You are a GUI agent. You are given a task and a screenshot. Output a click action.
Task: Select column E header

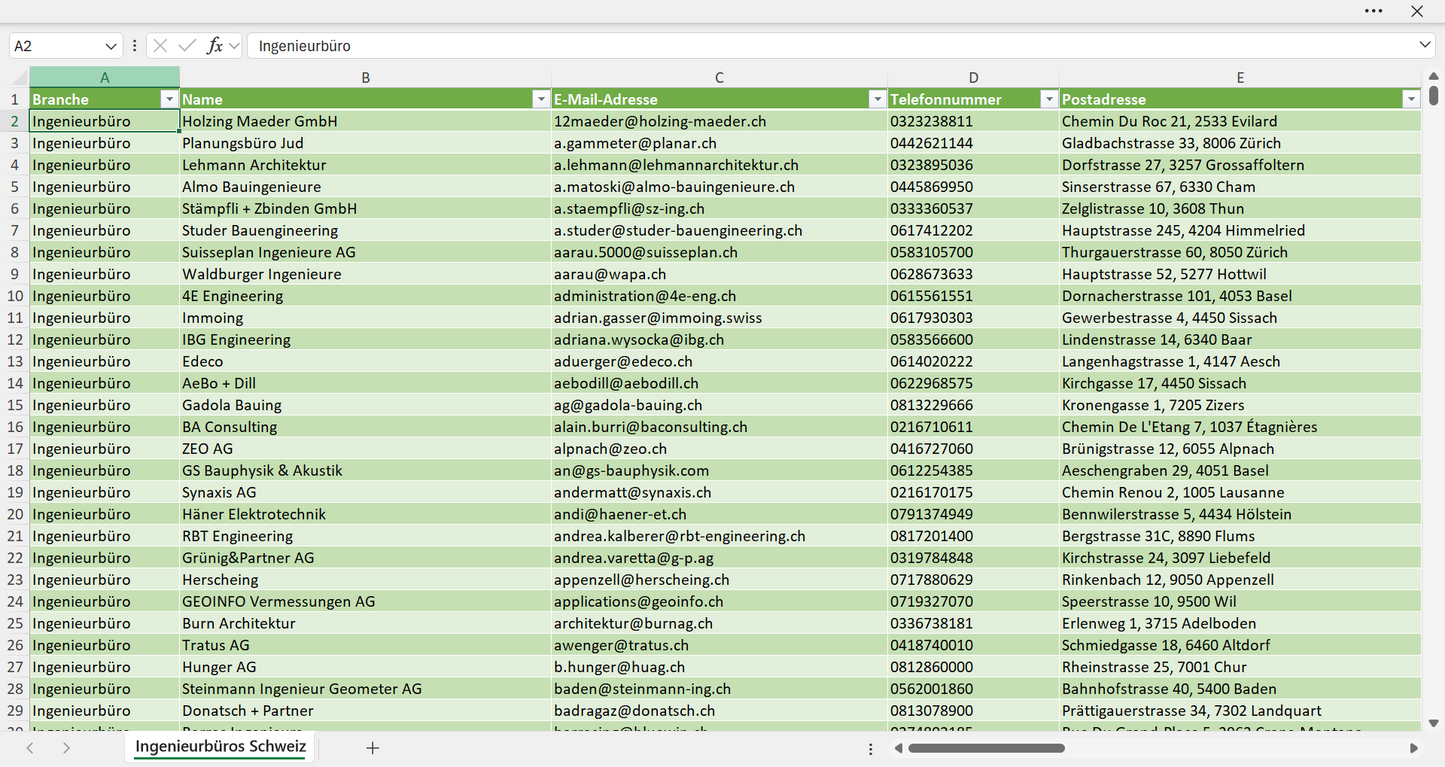[1240, 77]
